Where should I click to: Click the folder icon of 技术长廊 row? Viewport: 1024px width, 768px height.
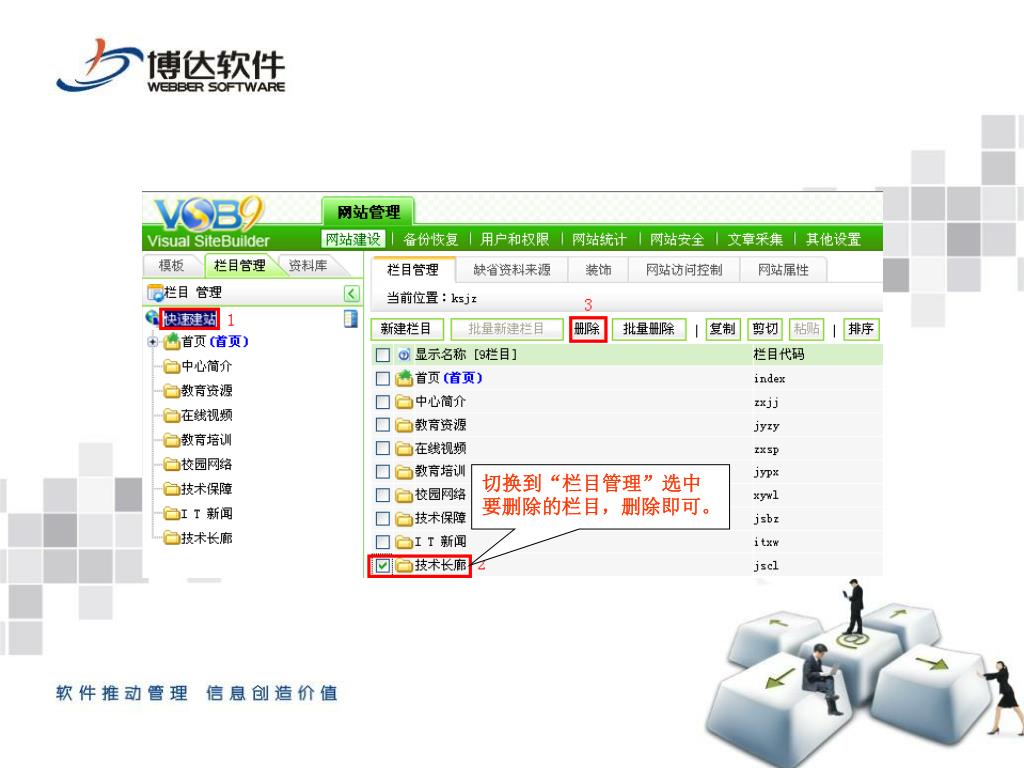point(404,566)
